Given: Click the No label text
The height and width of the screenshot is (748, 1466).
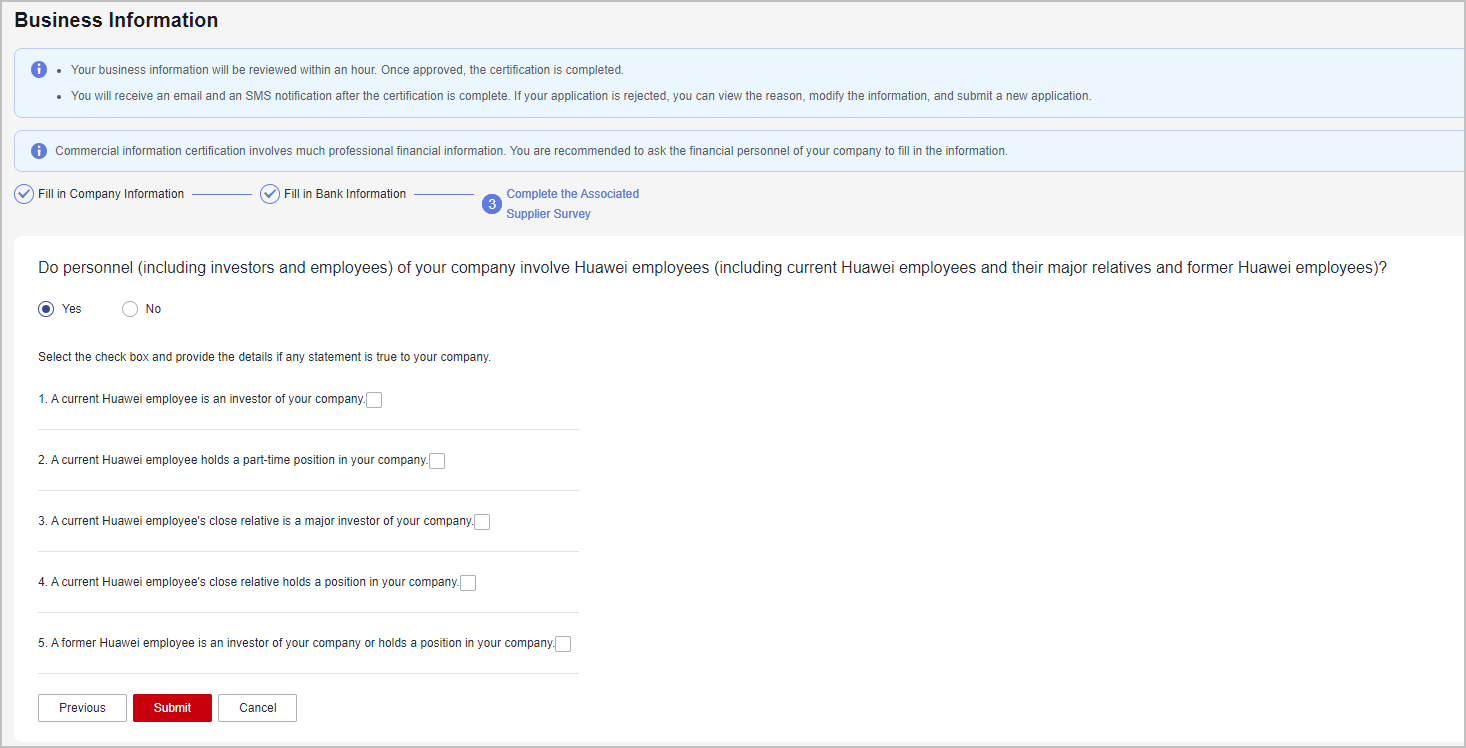Looking at the screenshot, I should tap(153, 309).
